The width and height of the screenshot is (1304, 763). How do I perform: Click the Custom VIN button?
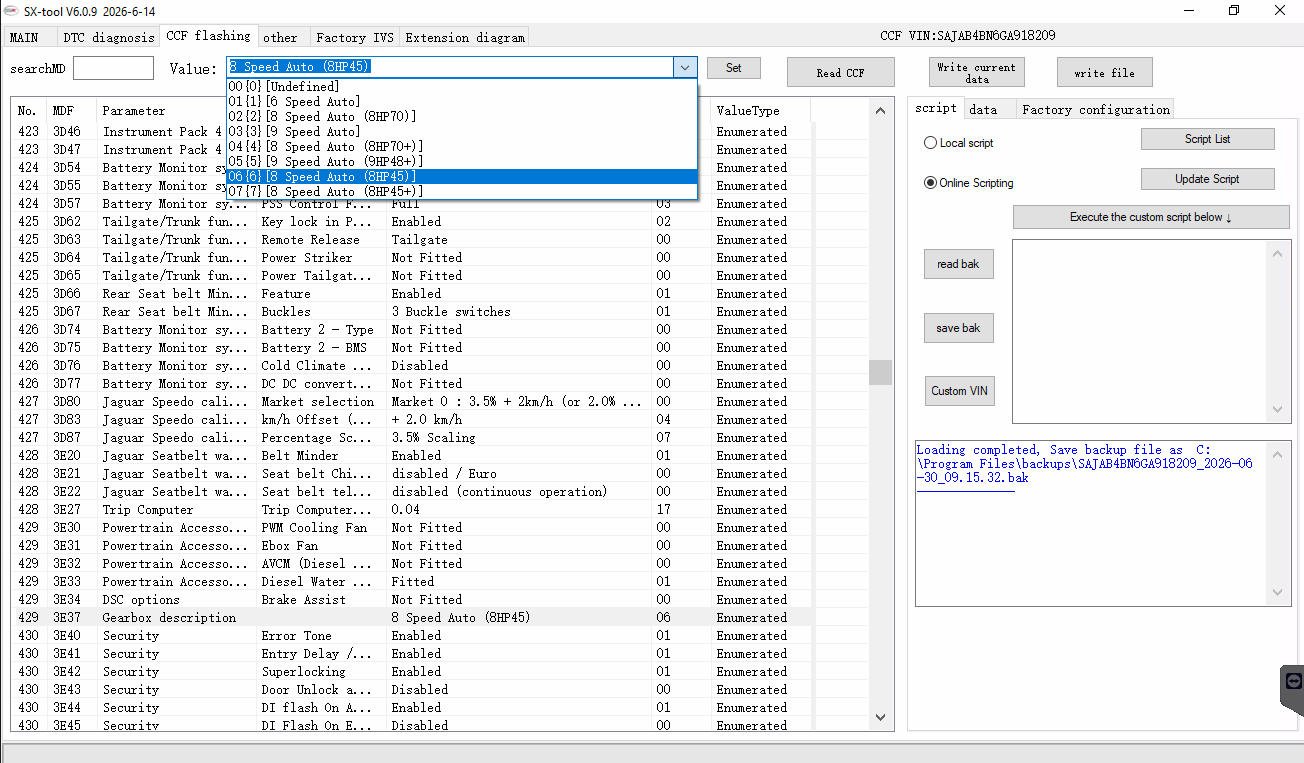pos(960,391)
